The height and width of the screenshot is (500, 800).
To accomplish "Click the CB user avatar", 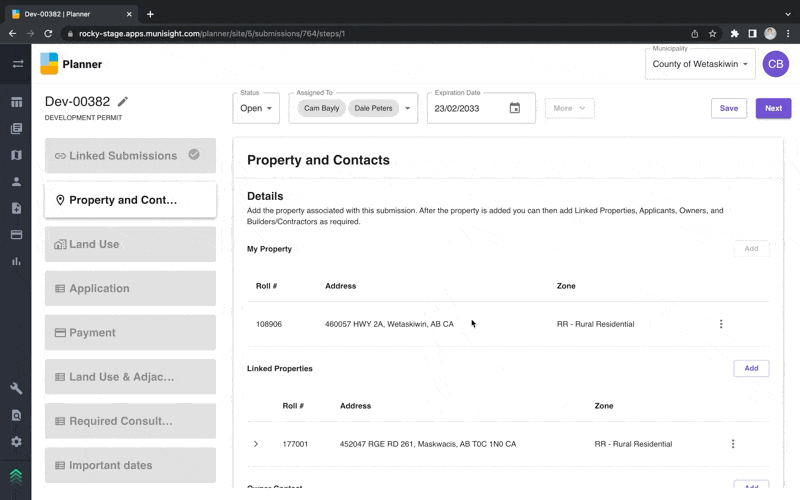I will (775, 64).
